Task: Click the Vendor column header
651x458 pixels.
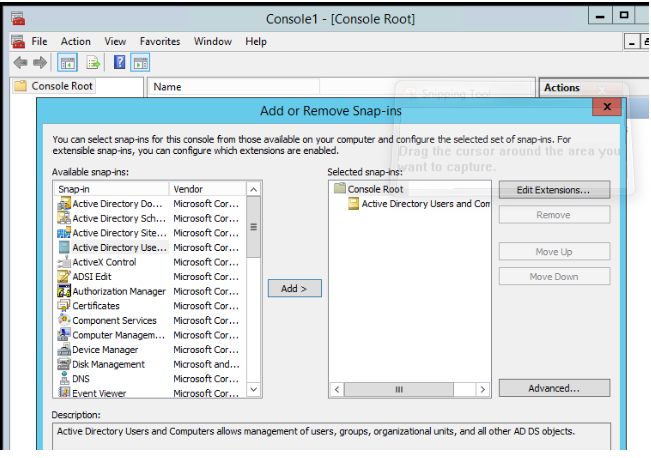Action: coord(208,189)
